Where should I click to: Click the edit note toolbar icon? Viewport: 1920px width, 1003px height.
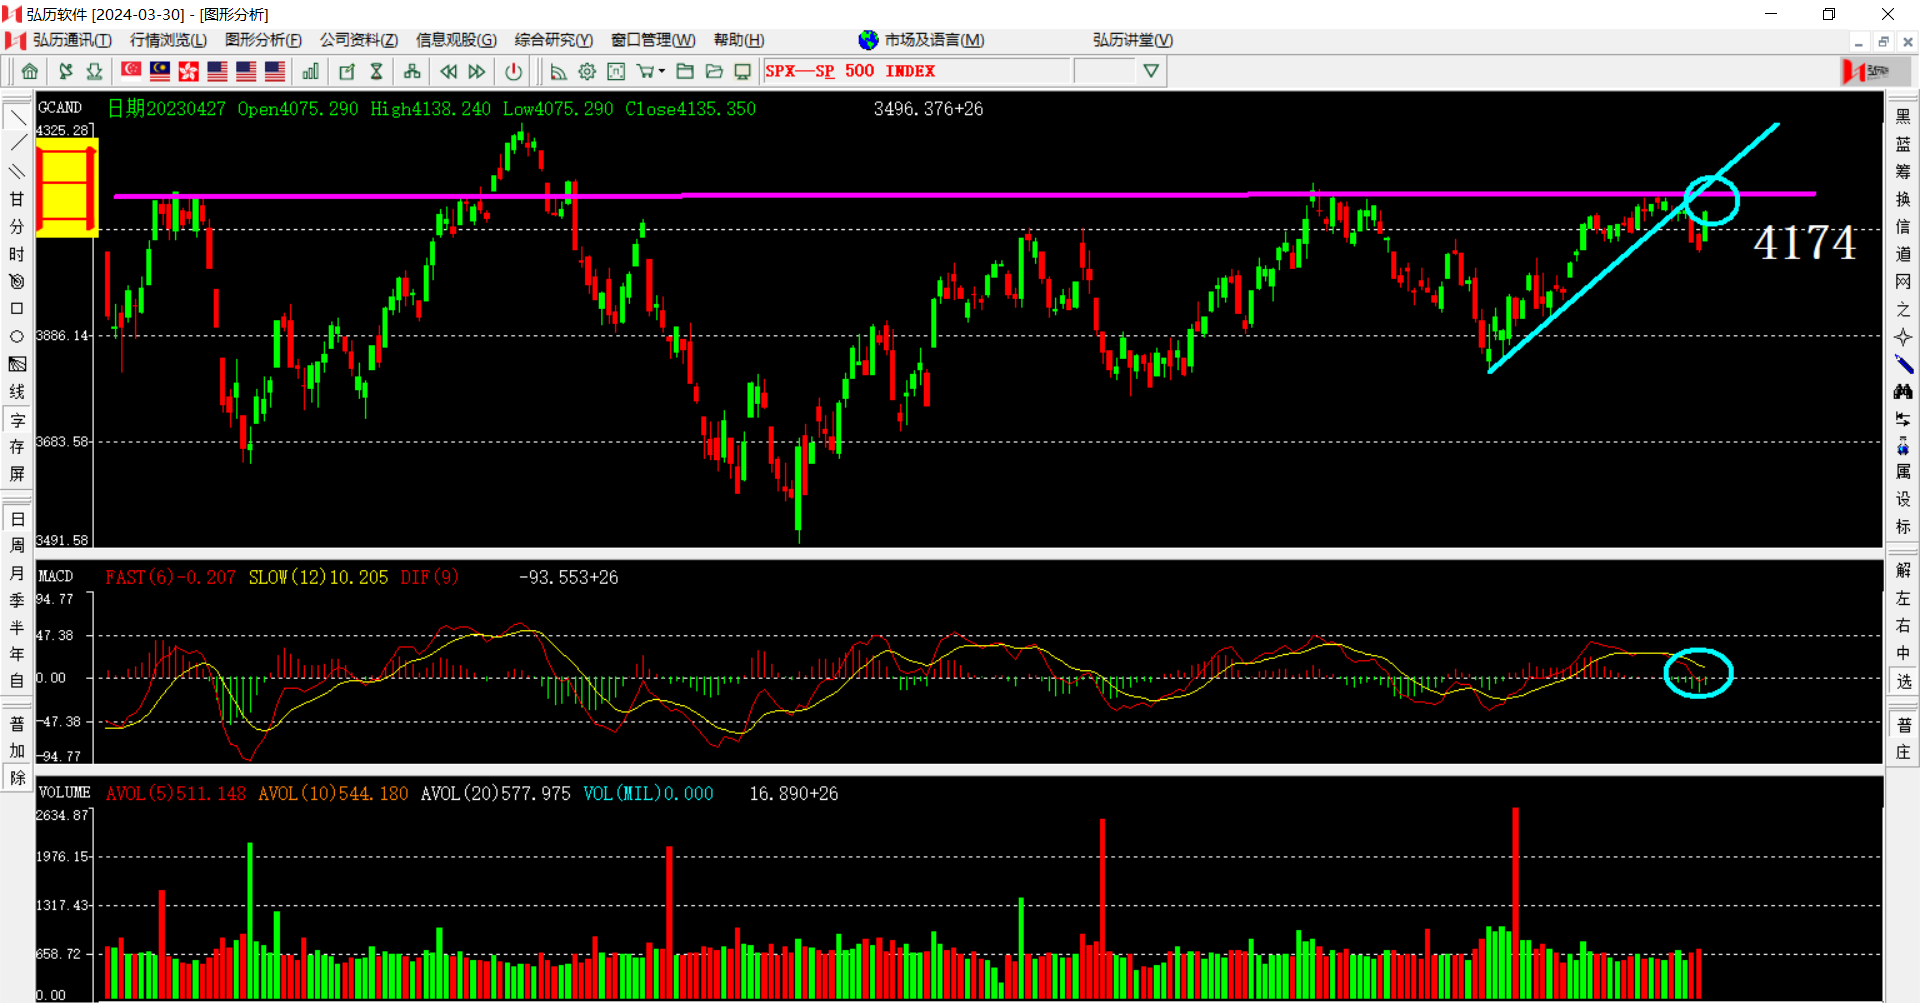347,71
